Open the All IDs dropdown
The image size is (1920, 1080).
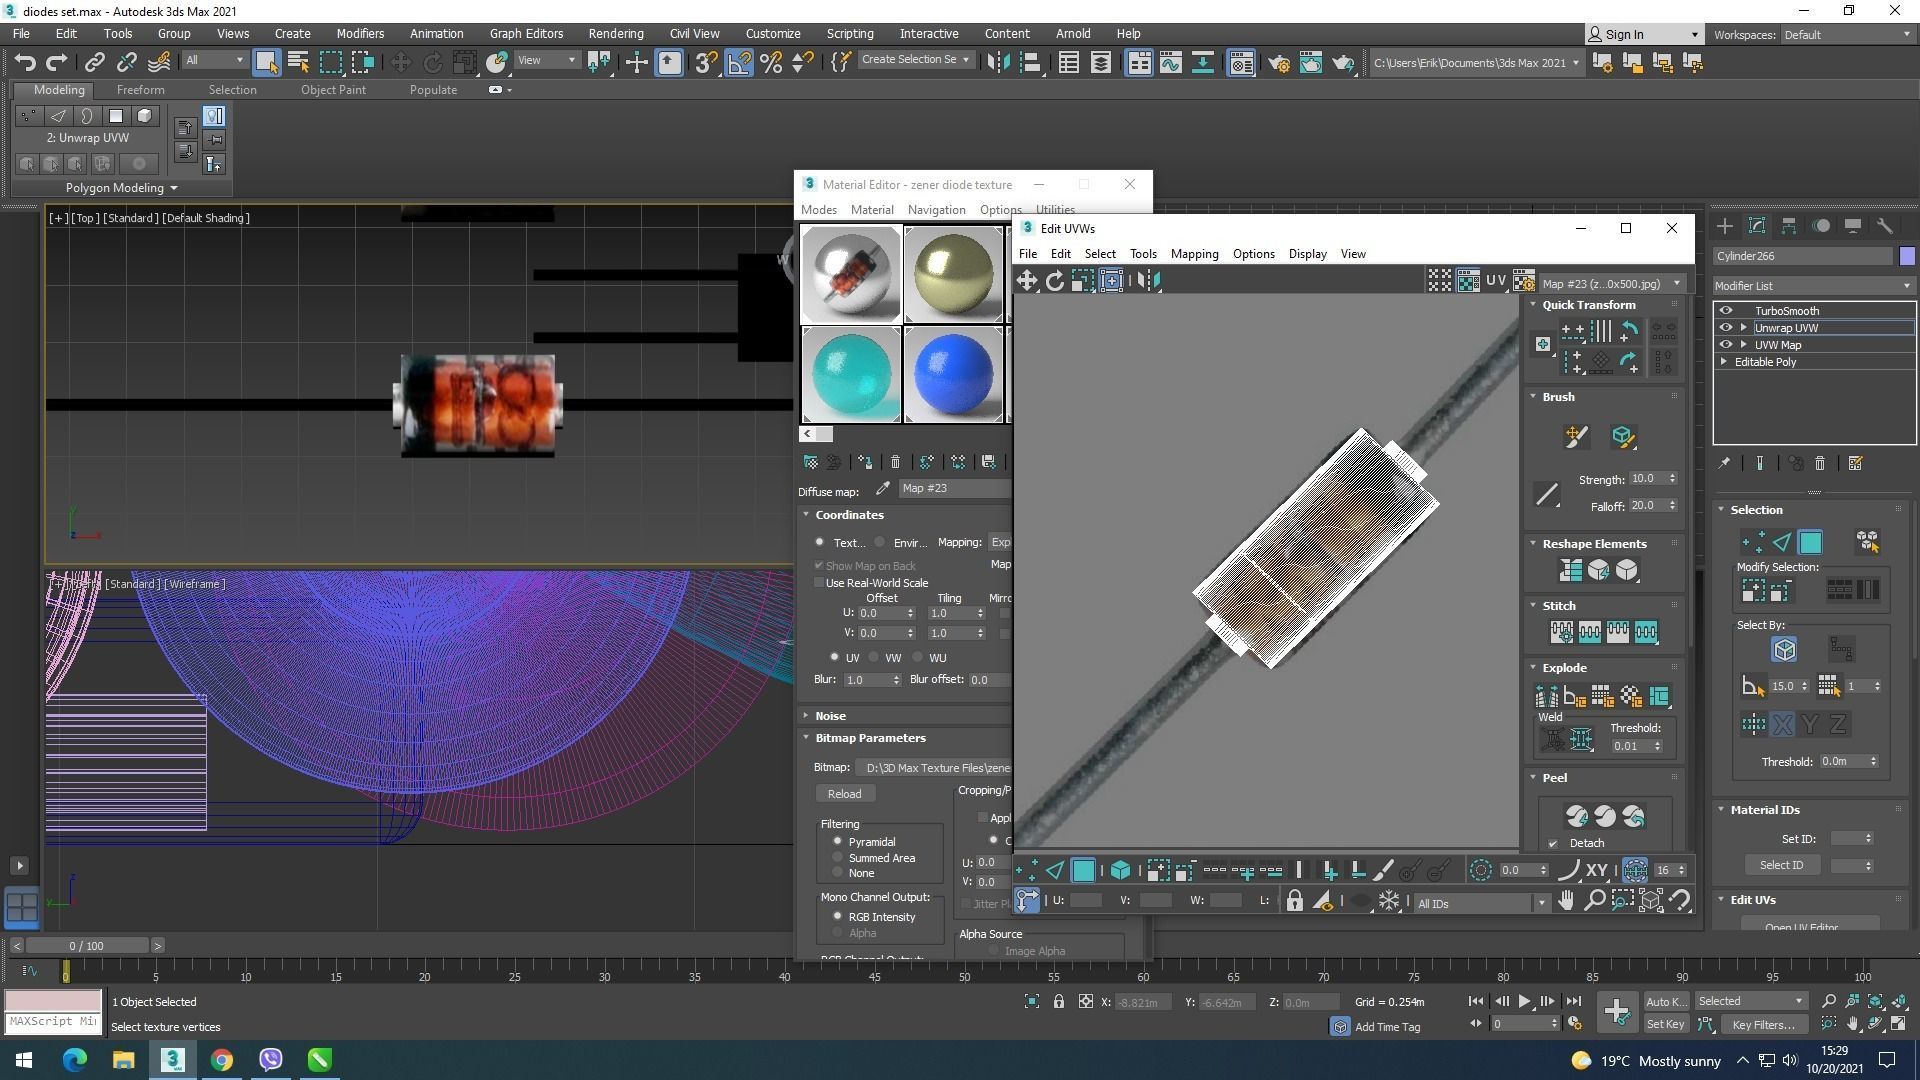point(1481,904)
